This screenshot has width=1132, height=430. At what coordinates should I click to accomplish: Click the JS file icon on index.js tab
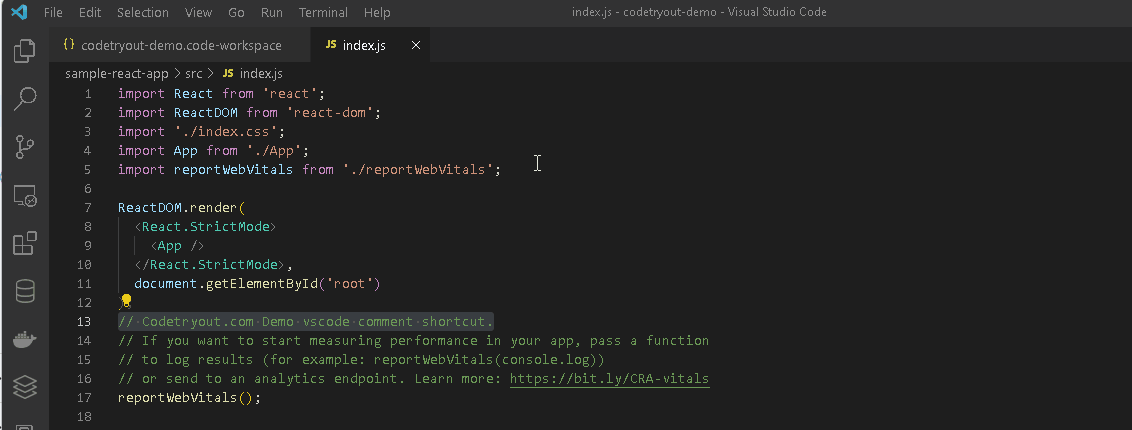point(331,45)
